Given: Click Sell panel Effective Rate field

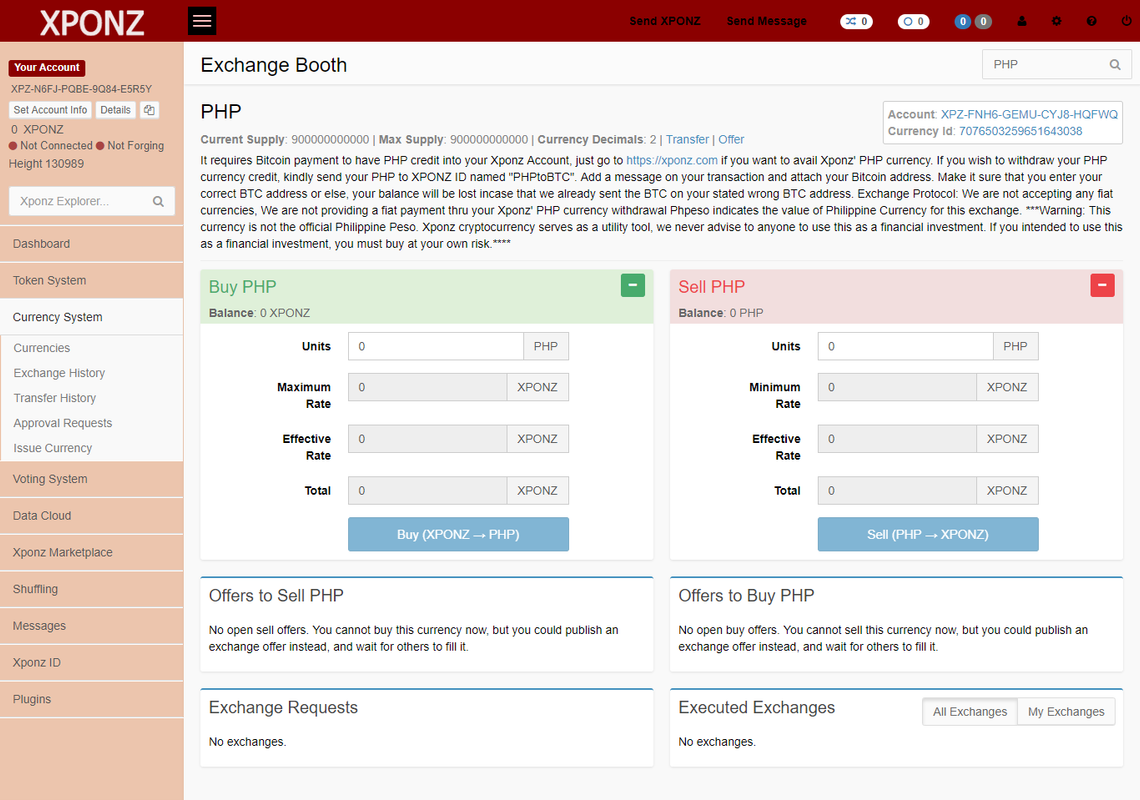Looking at the screenshot, I should pyautogui.click(x=897, y=439).
